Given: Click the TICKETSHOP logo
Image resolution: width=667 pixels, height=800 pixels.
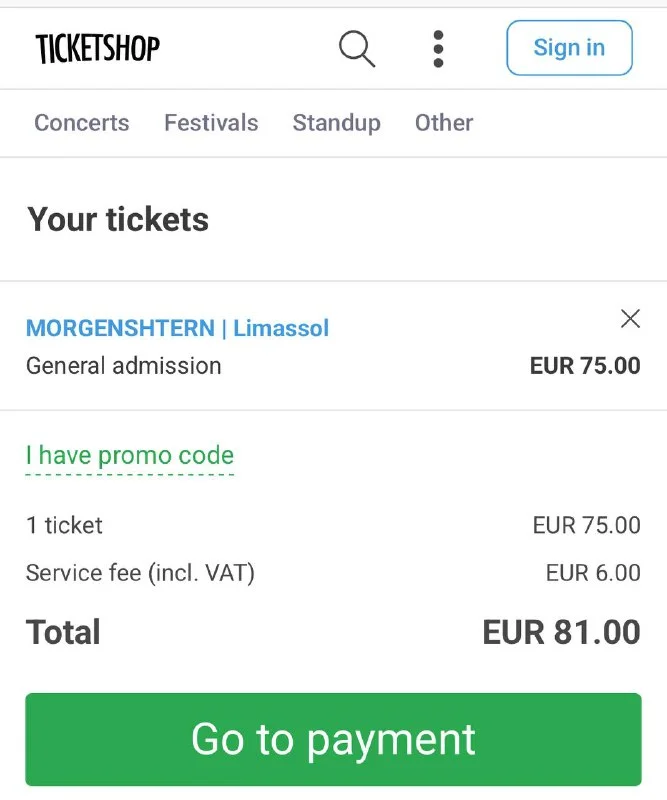Looking at the screenshot, I should 97,47.
